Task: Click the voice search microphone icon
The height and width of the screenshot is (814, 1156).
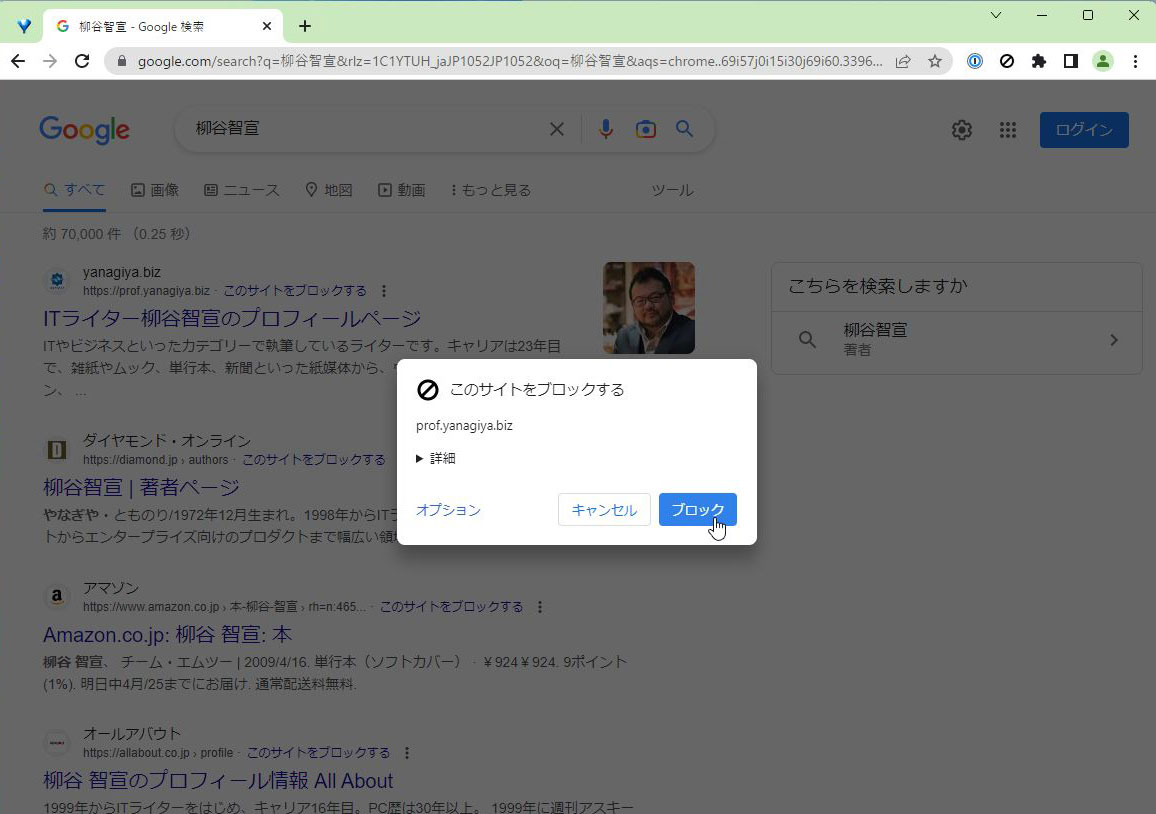Action: (x=605, y=129)
